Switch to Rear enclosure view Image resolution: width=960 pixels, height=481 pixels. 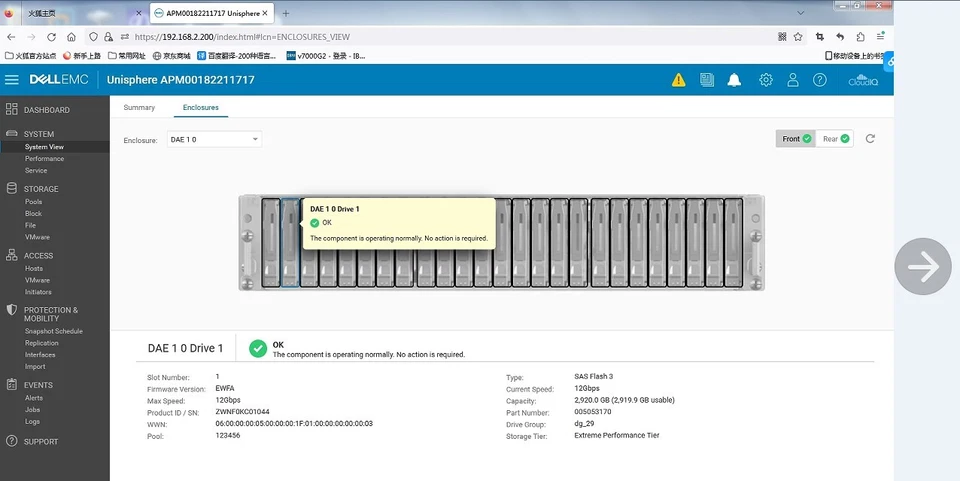pyautogui.click(x=835, y=139)
